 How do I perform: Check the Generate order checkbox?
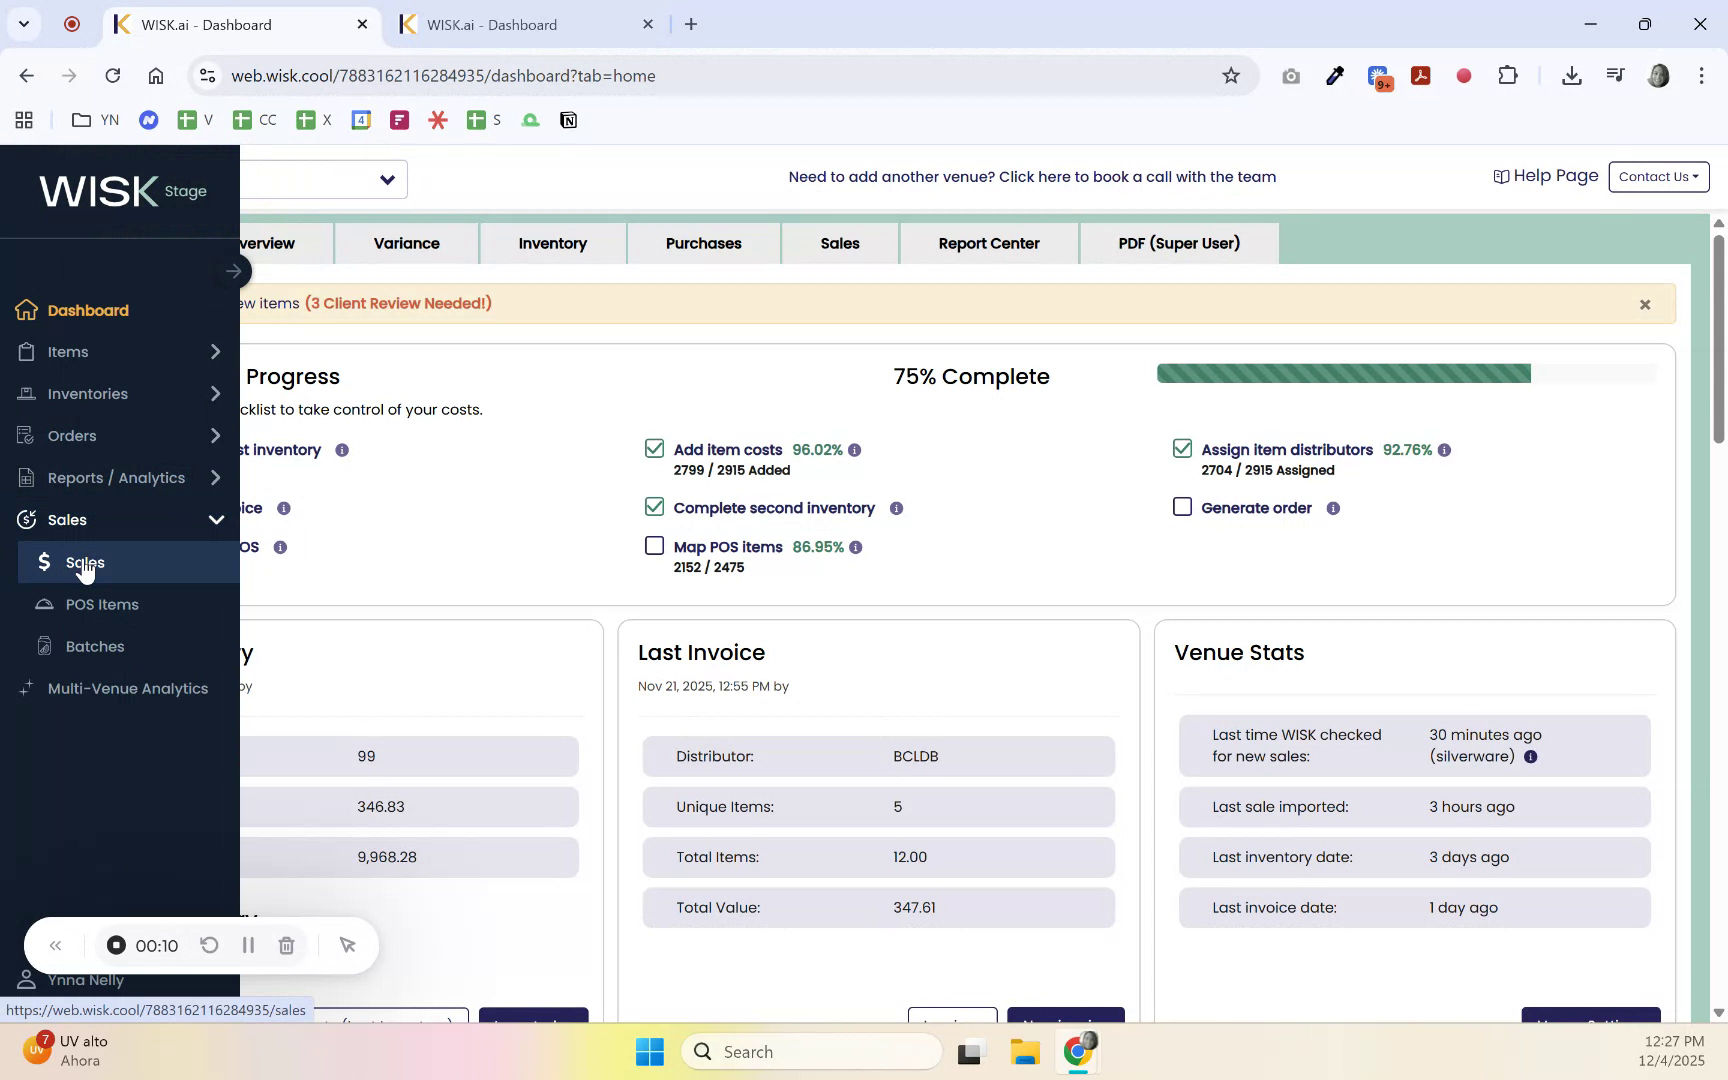(1182, 507)
